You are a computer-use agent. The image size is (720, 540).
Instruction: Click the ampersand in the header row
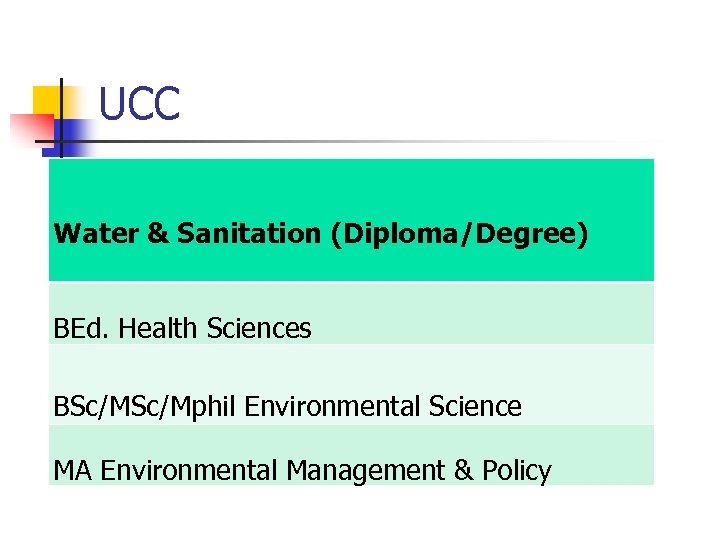point(158,234)
